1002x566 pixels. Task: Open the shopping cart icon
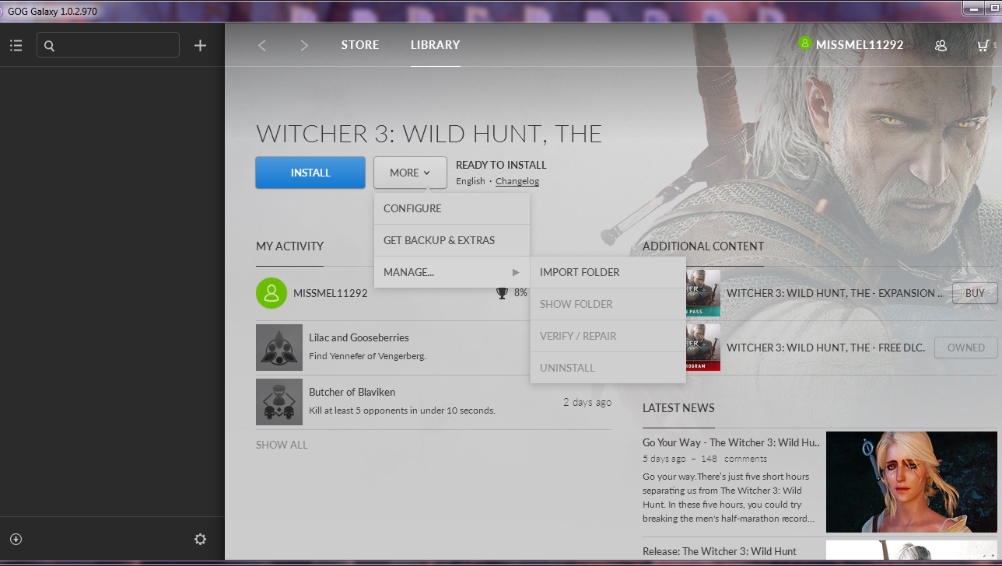click(x=983, y=45)
